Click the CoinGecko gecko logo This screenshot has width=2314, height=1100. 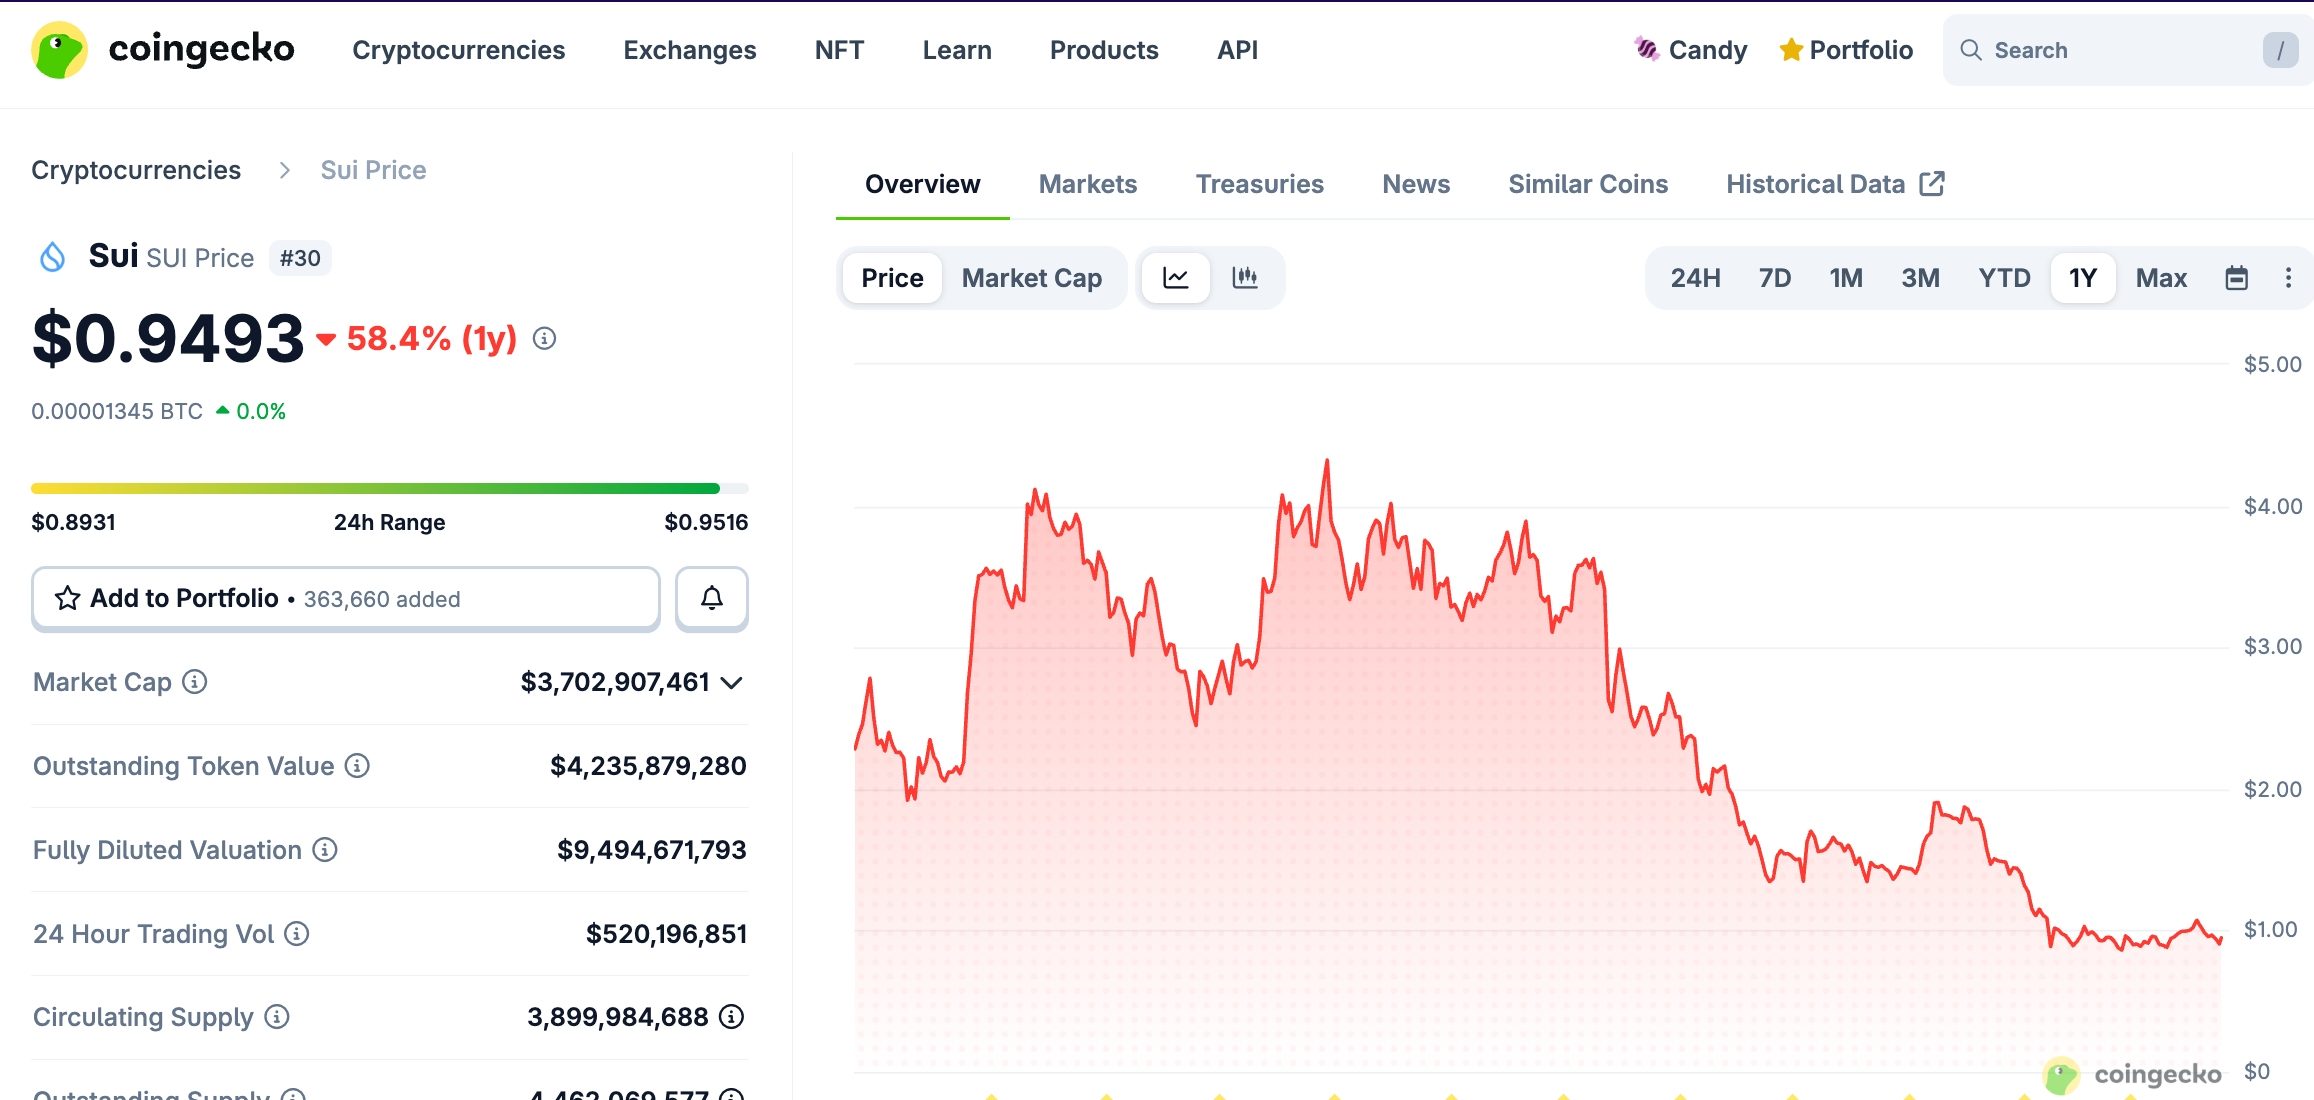[x=60, y=50]
